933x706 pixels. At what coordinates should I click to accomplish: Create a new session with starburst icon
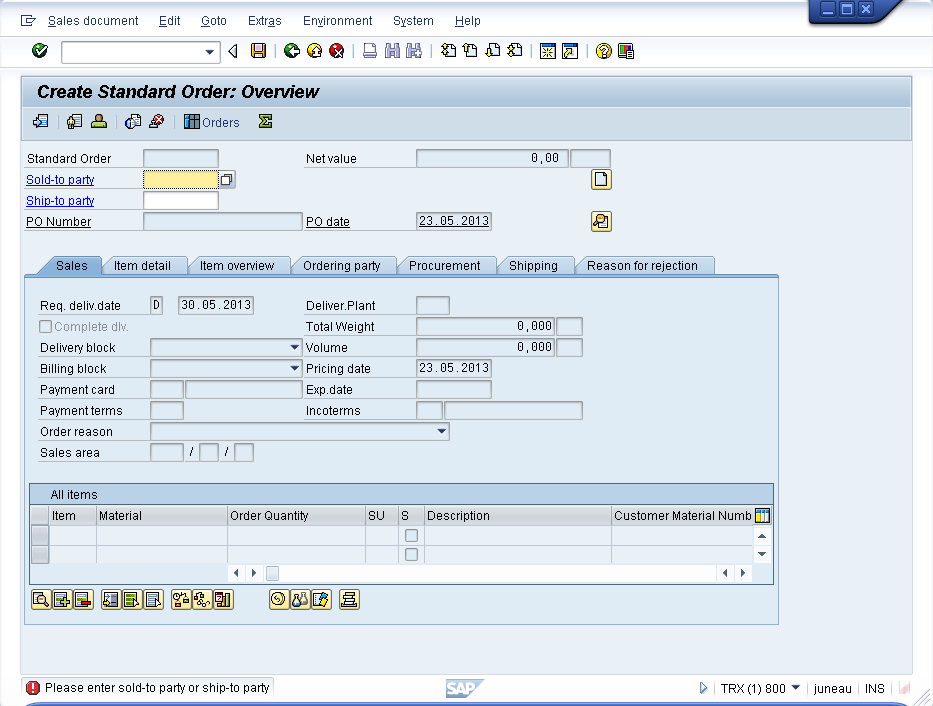coord(547,51)
